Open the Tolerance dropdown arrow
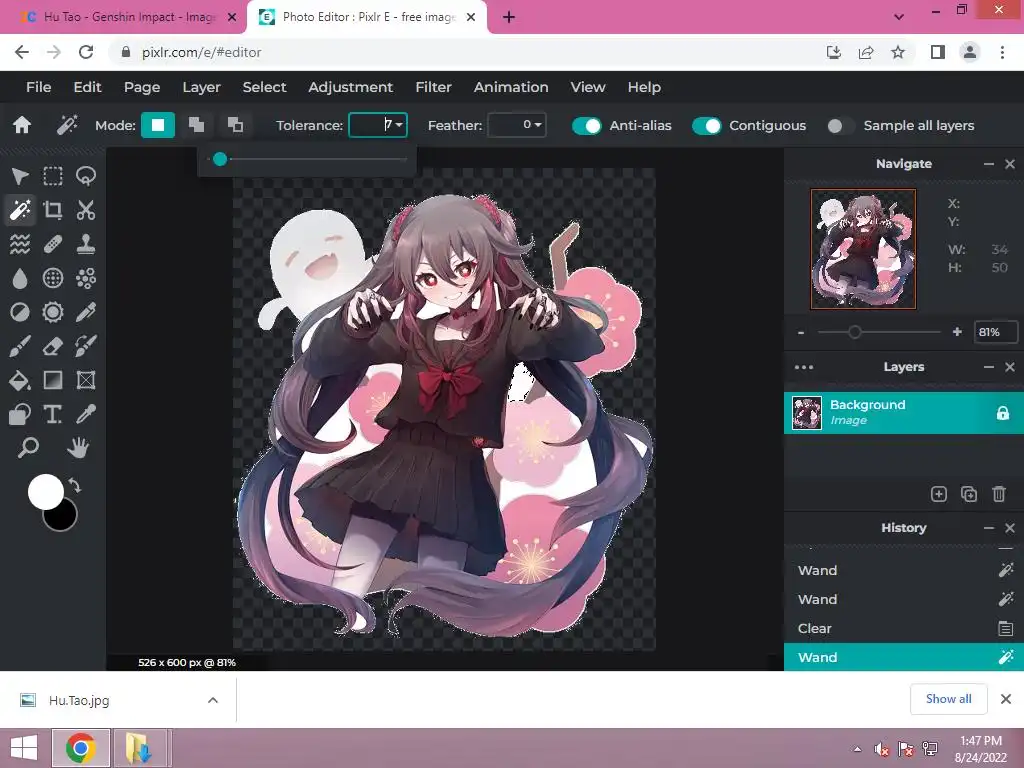The image size is (1024, 768). pyautogui.click(x=399, y=125)
